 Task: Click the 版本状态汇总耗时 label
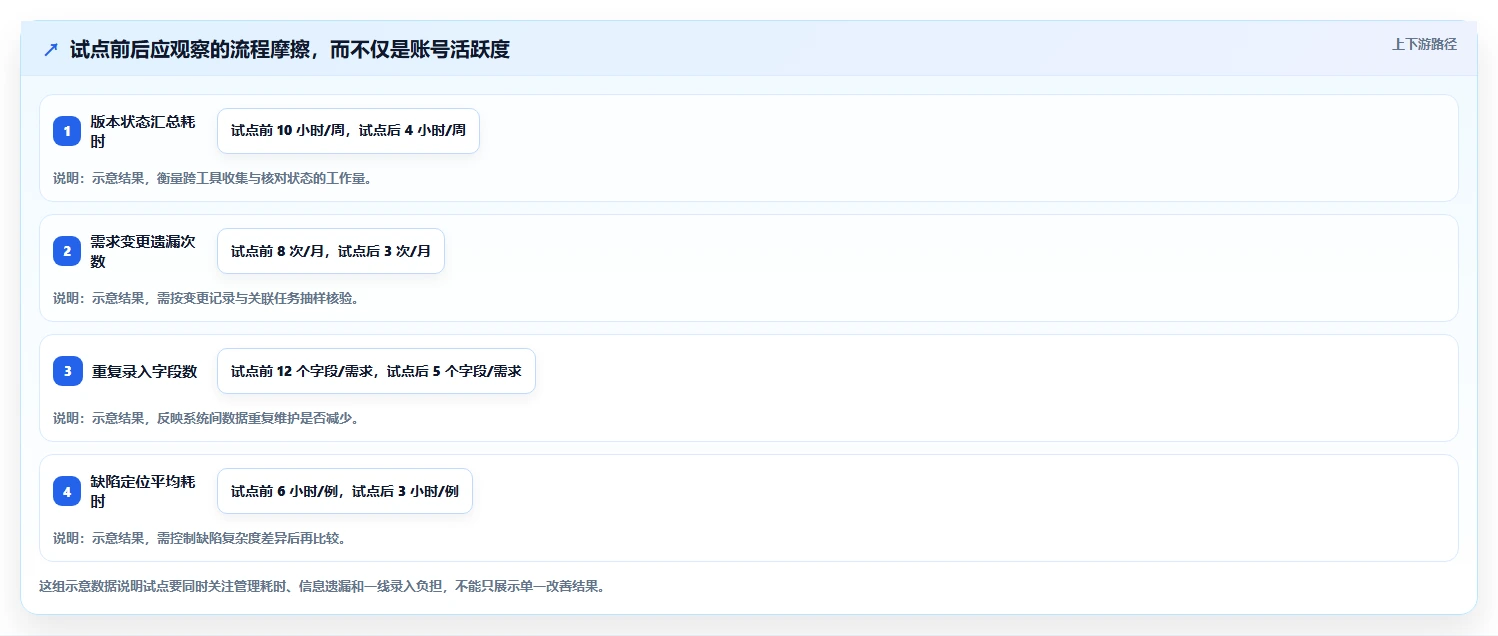coord(142,131)
